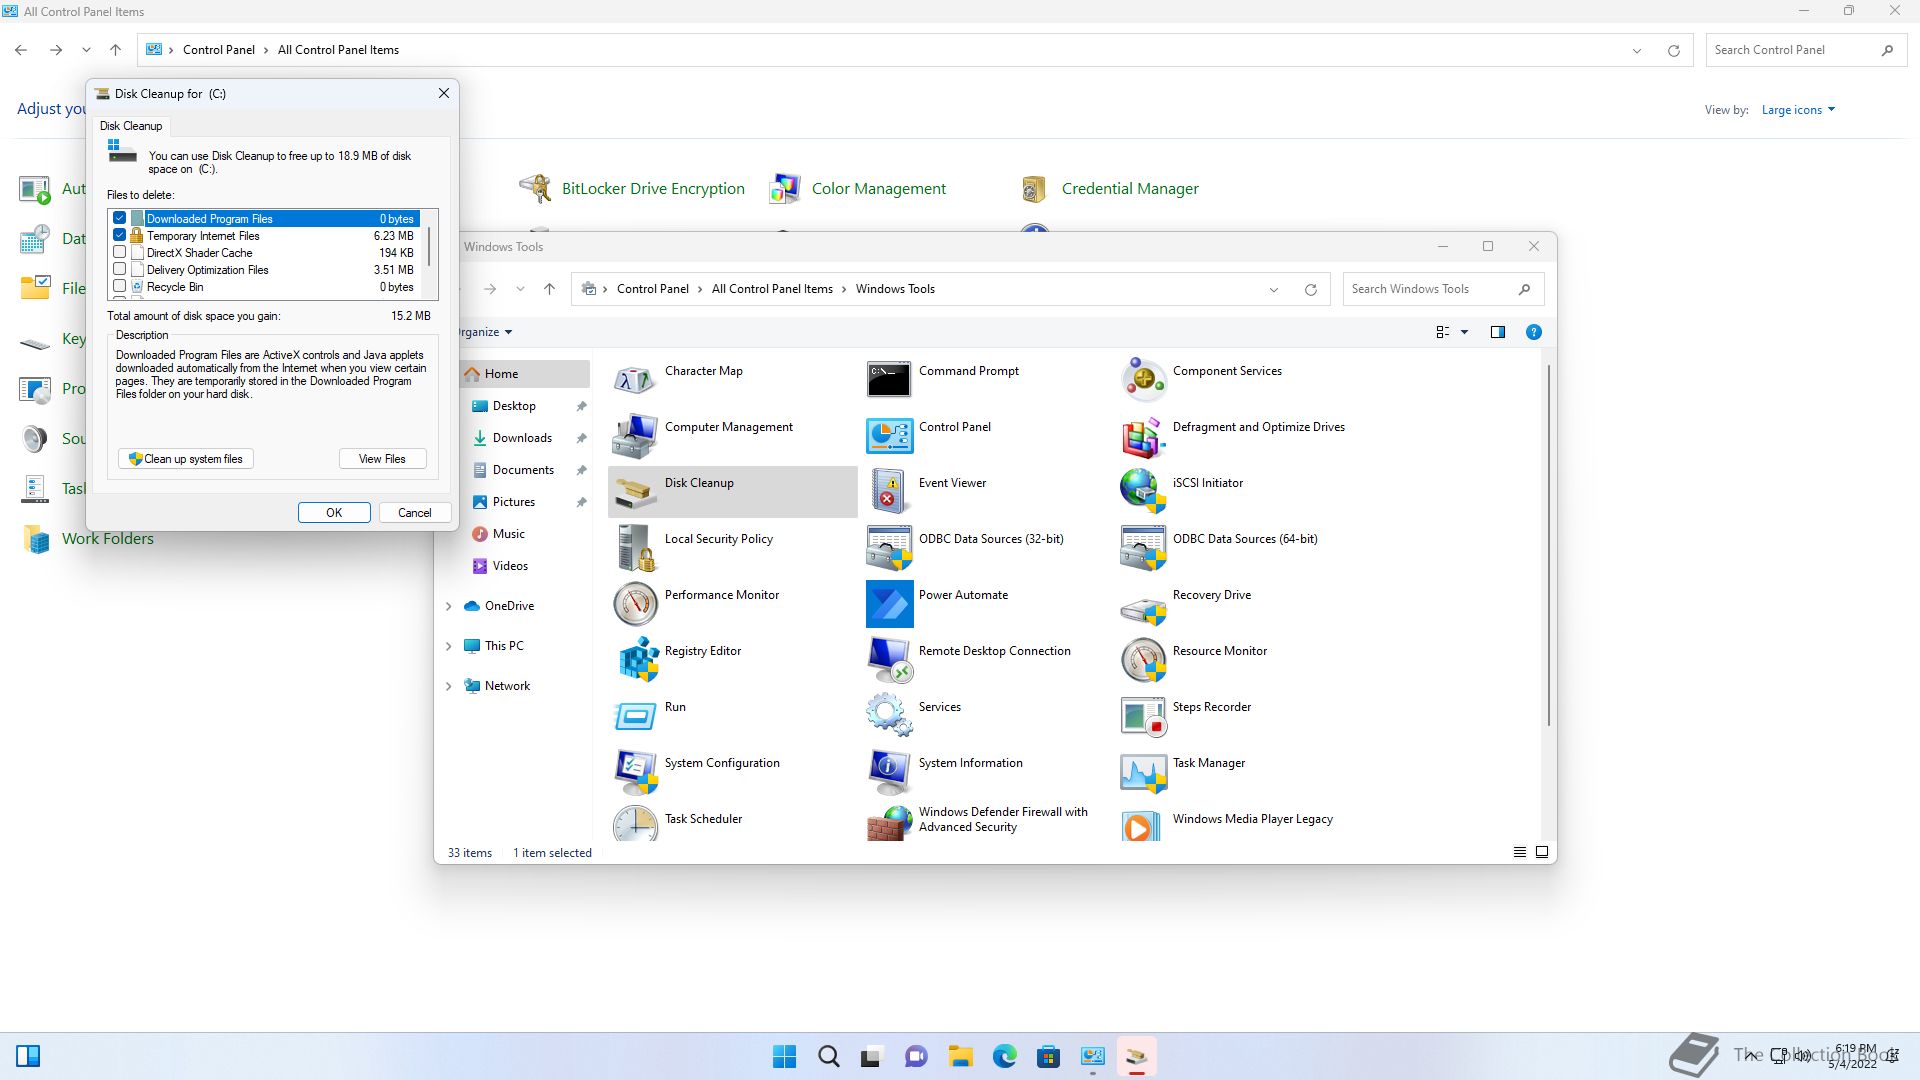Open Services gear icon
Screen dimensions: 1920x1080
[x=889, y=716]
